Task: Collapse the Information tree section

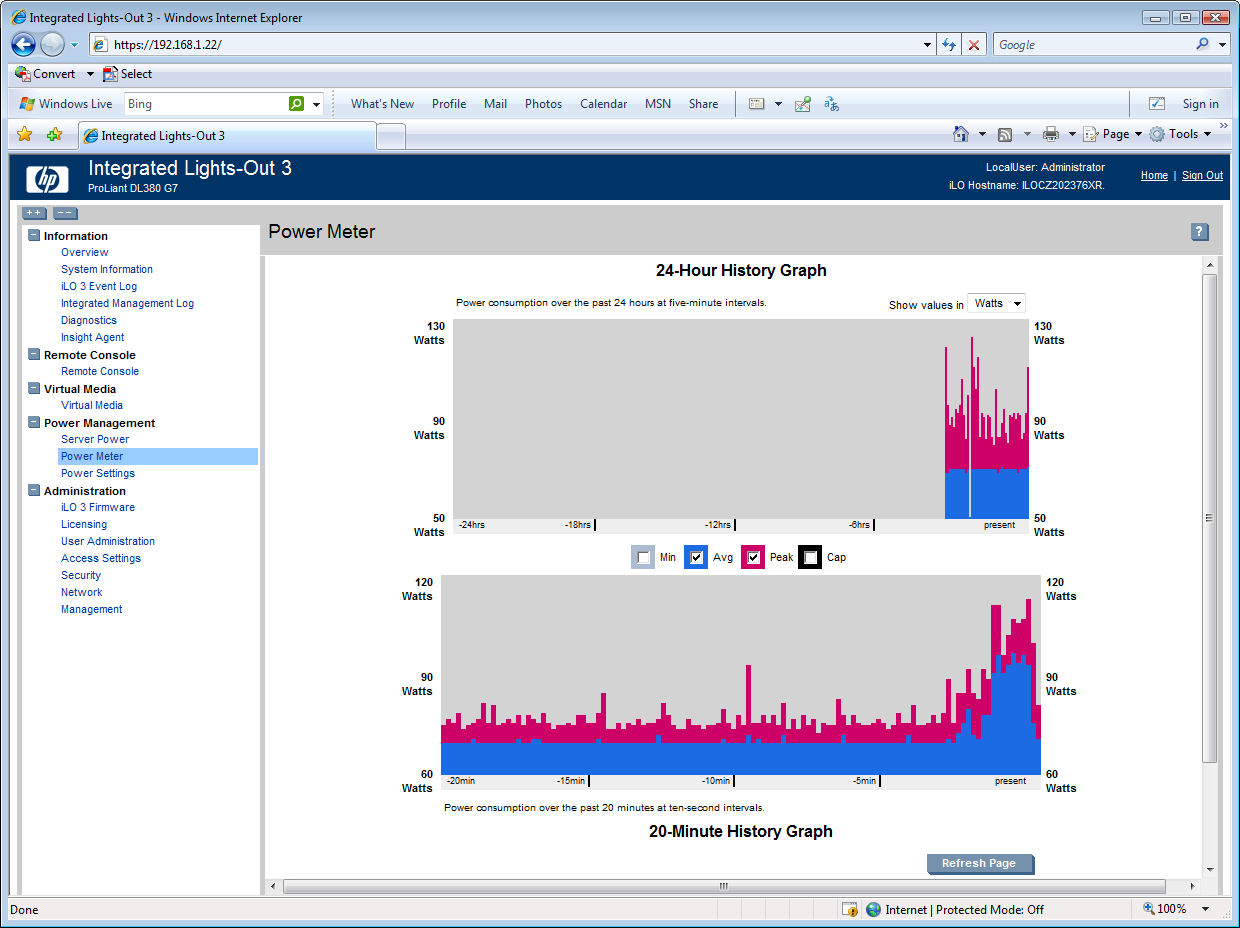Action: pos(34,236)
